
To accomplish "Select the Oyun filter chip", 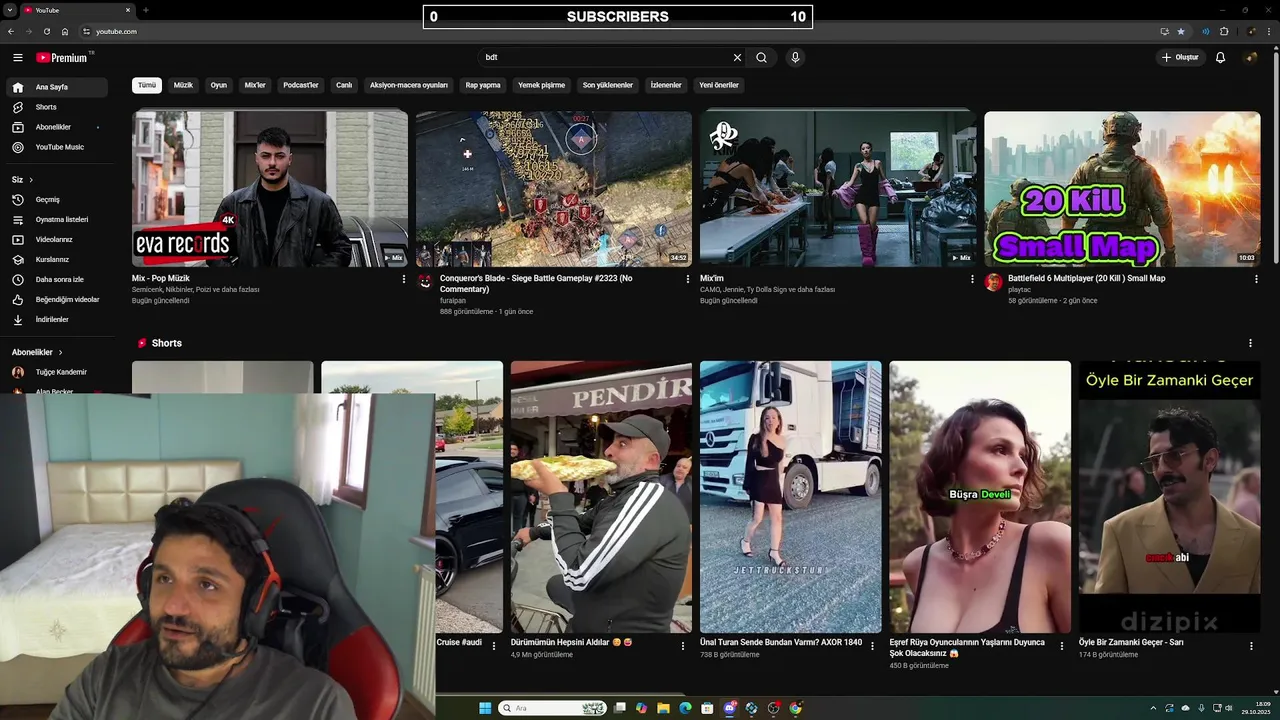I will (218, 85).
